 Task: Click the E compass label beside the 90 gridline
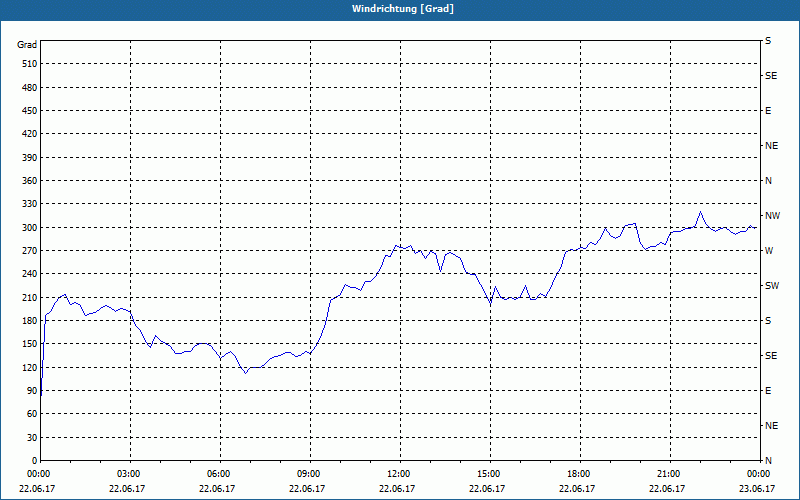point(768,391)
